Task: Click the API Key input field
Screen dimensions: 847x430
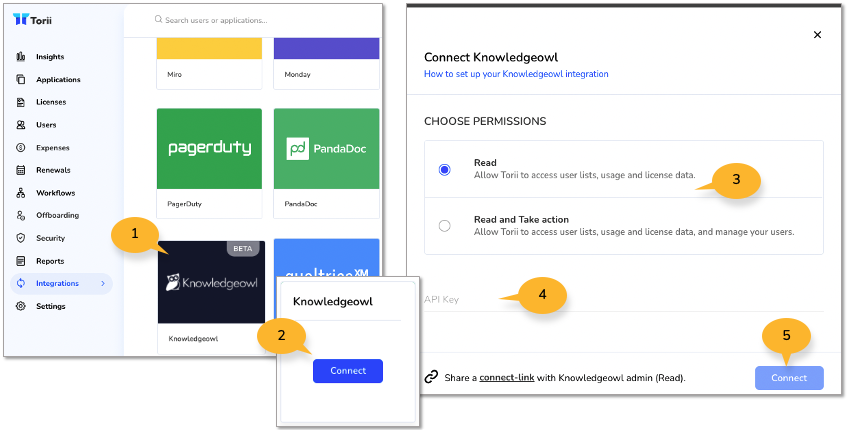Action: 624,300
